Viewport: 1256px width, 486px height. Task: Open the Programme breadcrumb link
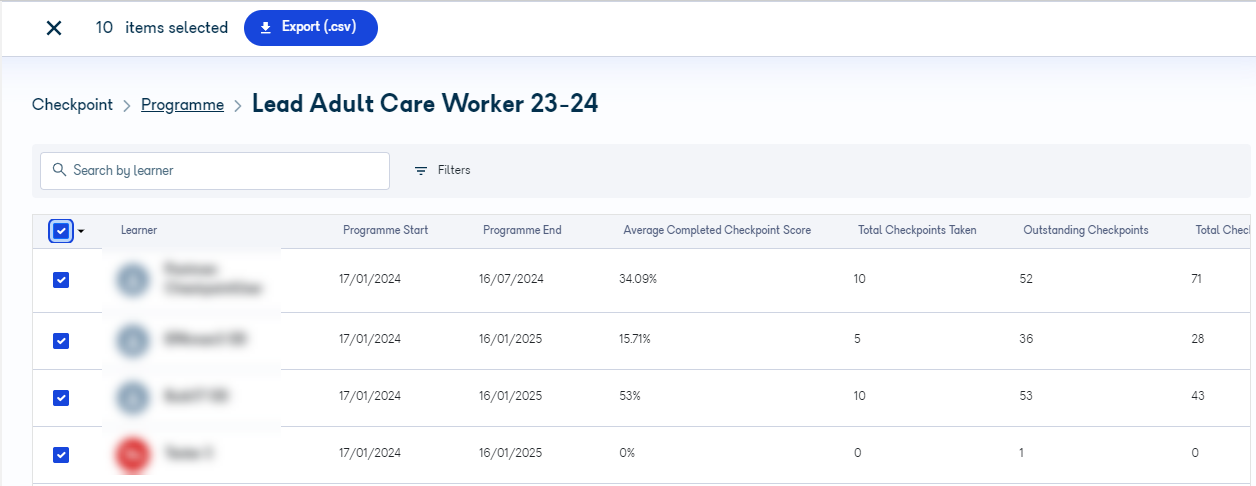click(182, 105)
